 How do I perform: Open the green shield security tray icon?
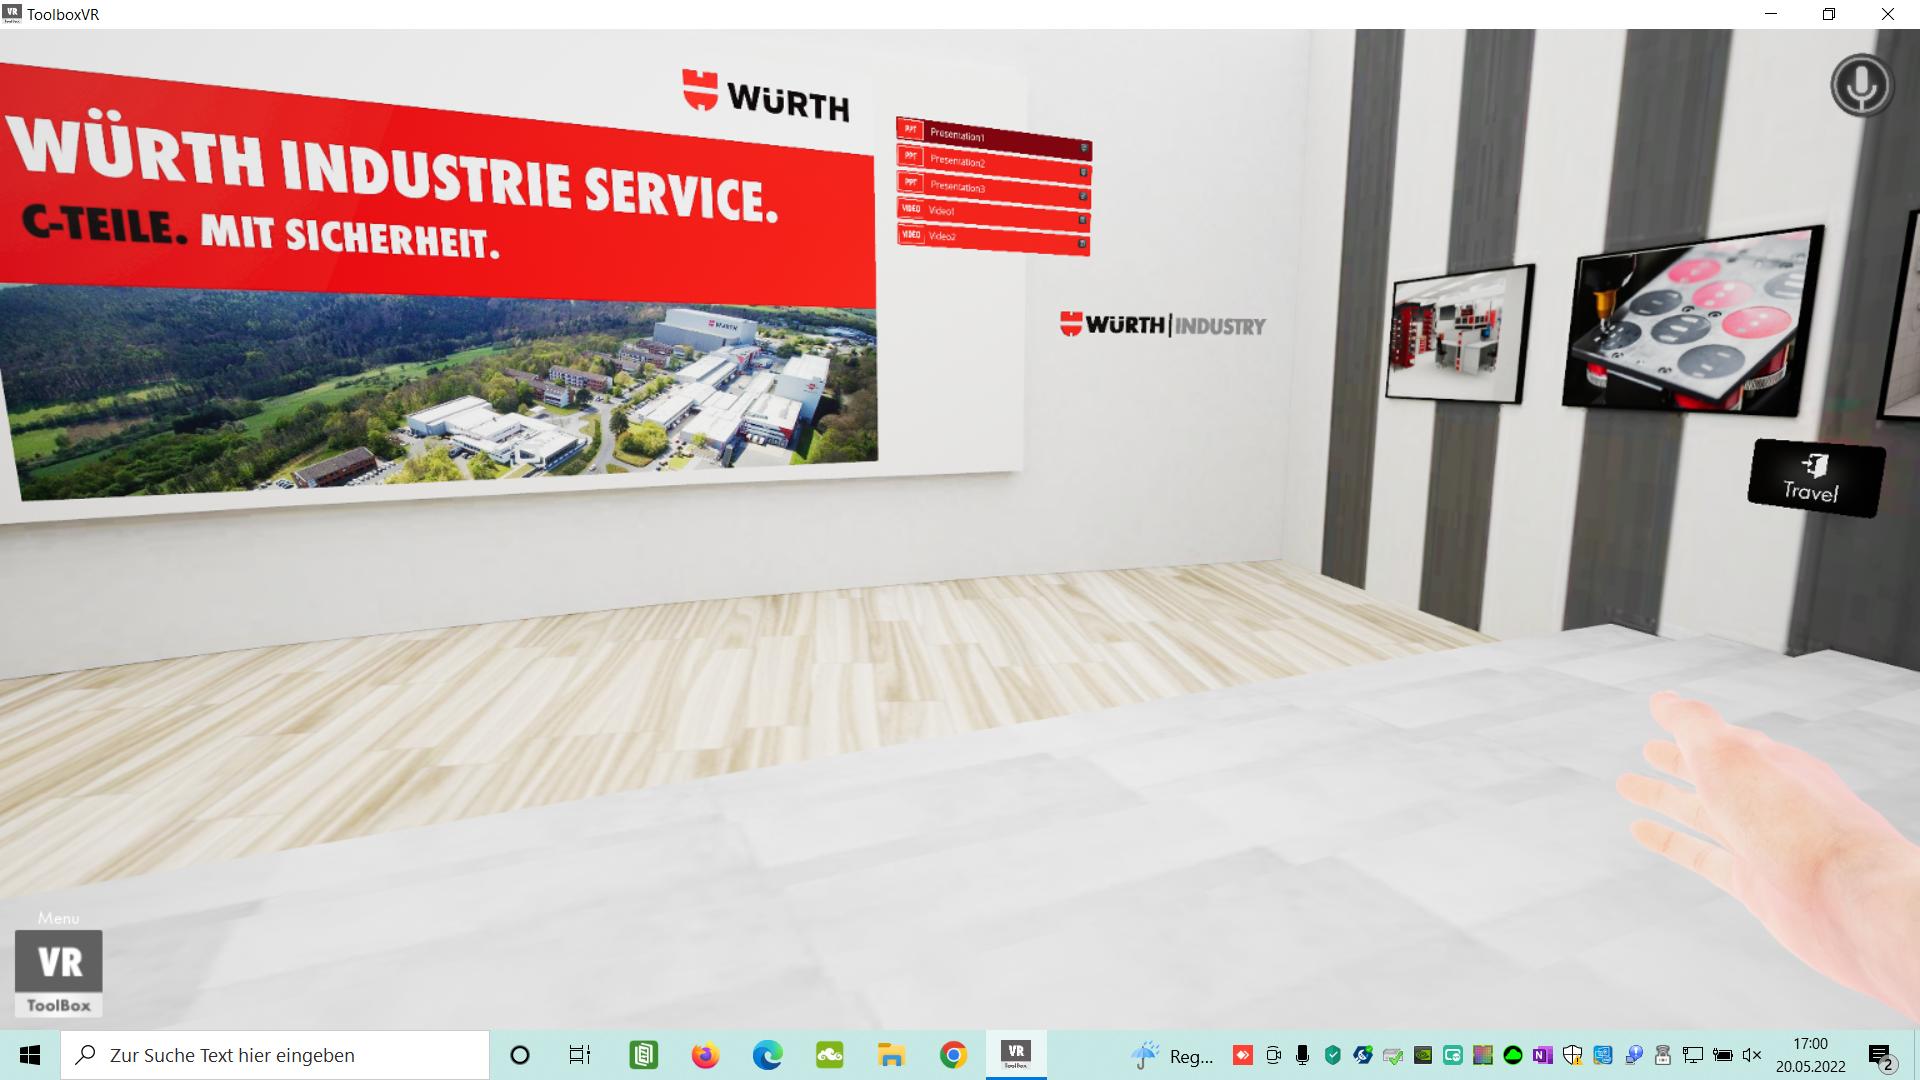[x=1332, y=1055]
